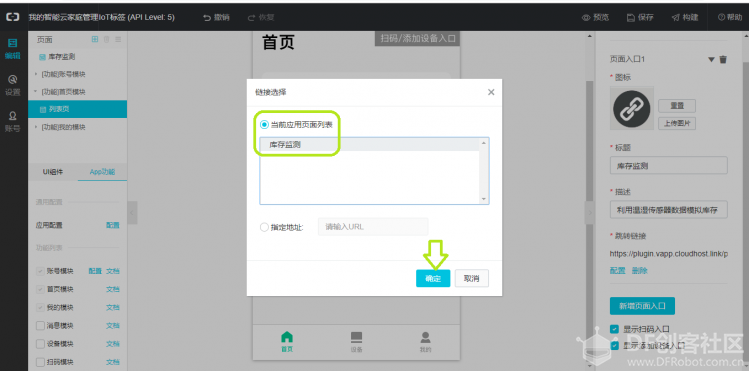Screen dimensions: 749x371
Task: Click the page list scroll-up arrow
Action: [x=483, y=143]
